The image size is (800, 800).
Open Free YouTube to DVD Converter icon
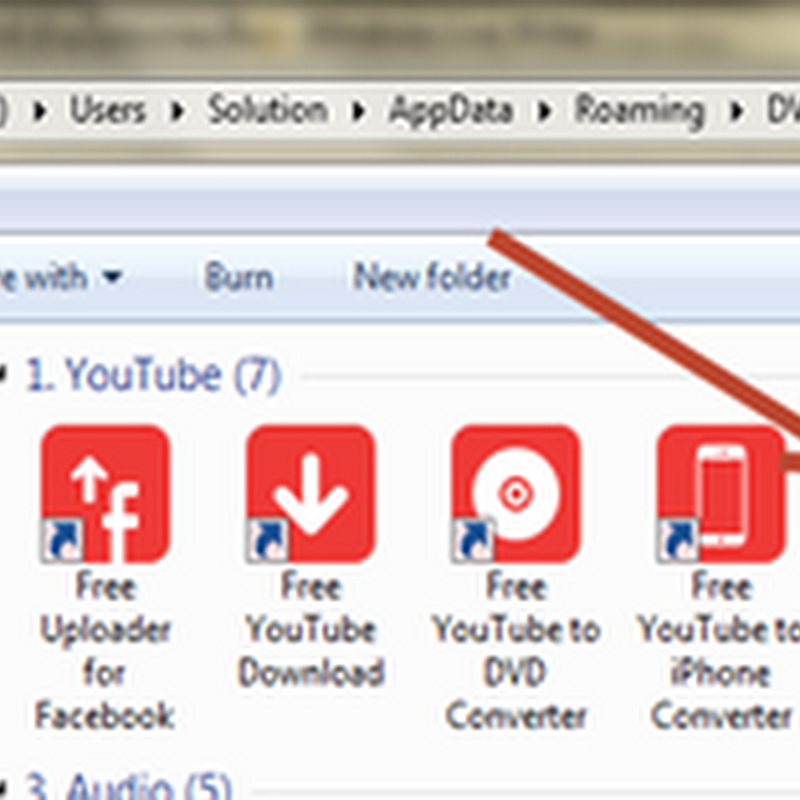pyautogui.click(x=516, y=494)
